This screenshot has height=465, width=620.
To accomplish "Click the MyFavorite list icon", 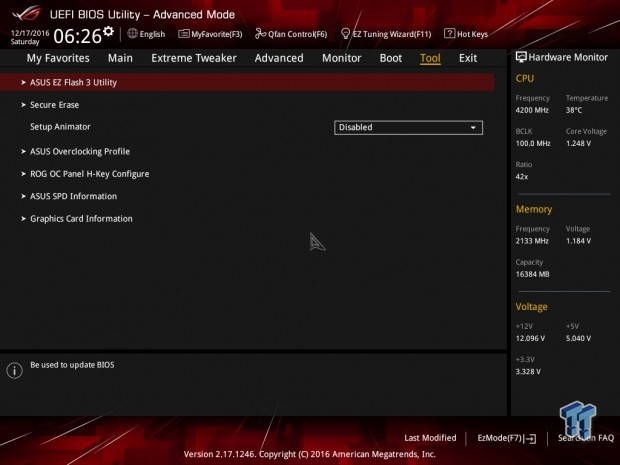I will (183, 34).
